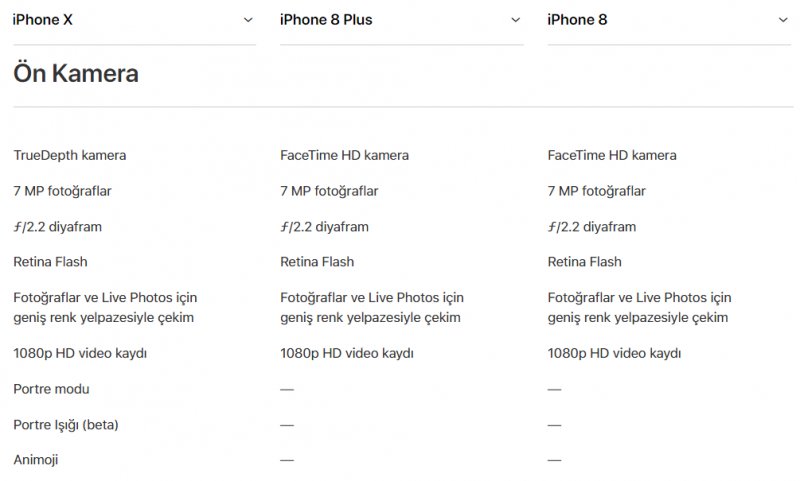Click the Portre modu dash under iPhone 8
Viewport: 800px width, 481px height.
554,388
